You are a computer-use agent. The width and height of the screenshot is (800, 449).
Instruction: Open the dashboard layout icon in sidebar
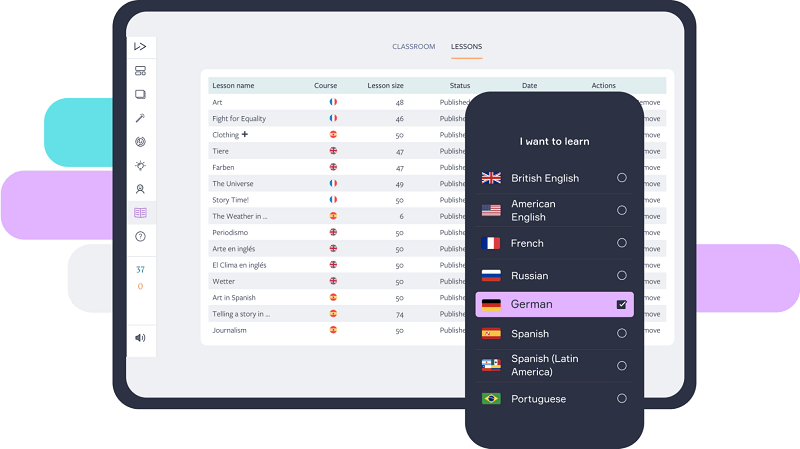tap(140, 71)
